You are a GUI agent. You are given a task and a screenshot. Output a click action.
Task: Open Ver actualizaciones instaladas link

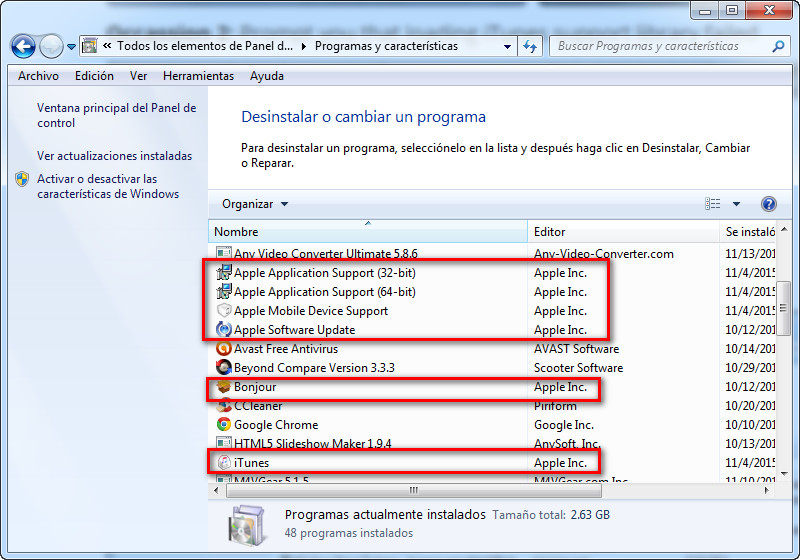tap(114, 156)
